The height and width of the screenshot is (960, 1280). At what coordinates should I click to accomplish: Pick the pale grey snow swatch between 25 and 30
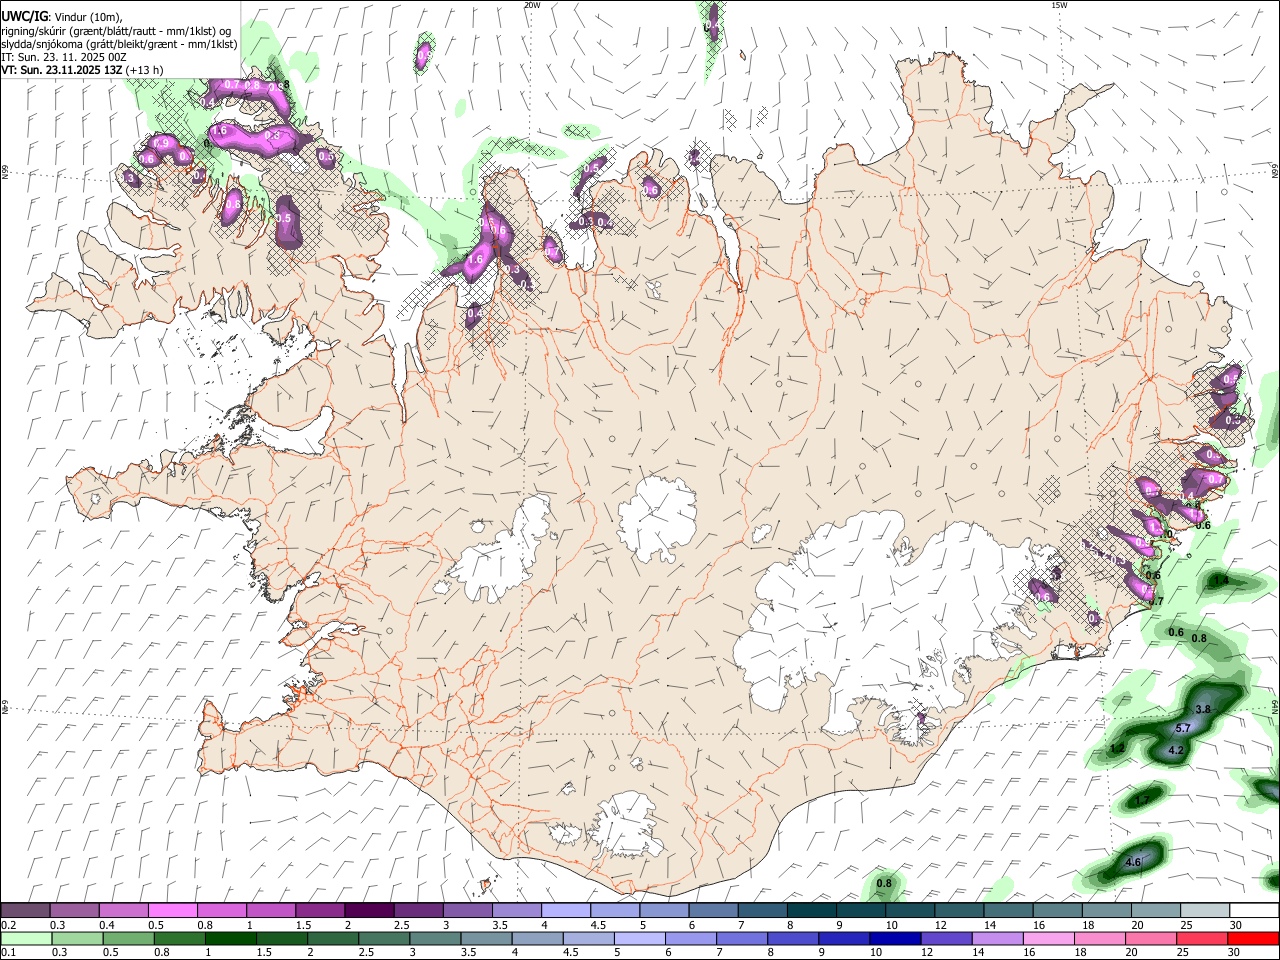click(x=1205, y=911)
